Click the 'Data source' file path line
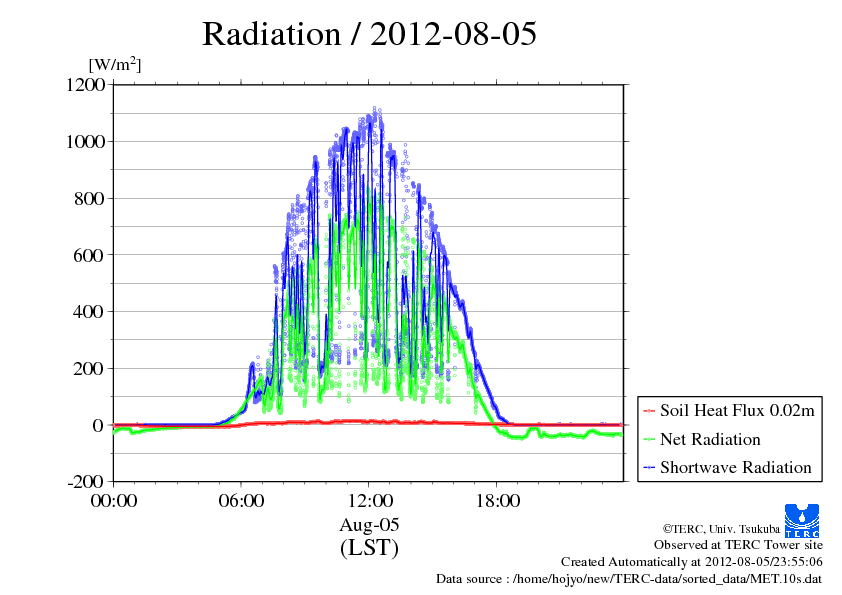Image resolution: width=842 pixels, height=595 pixels. 629,579
